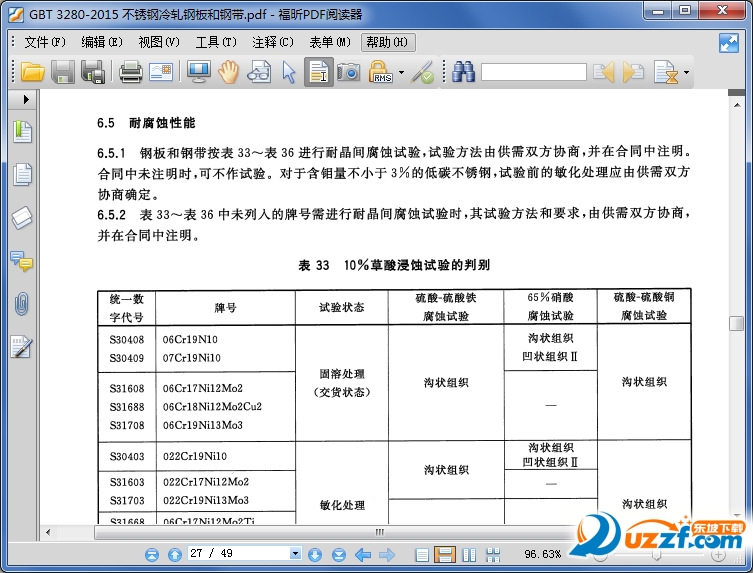Click the read-mode glasses icon
This screenshot has width=753, height=573.
click(259, 72)
